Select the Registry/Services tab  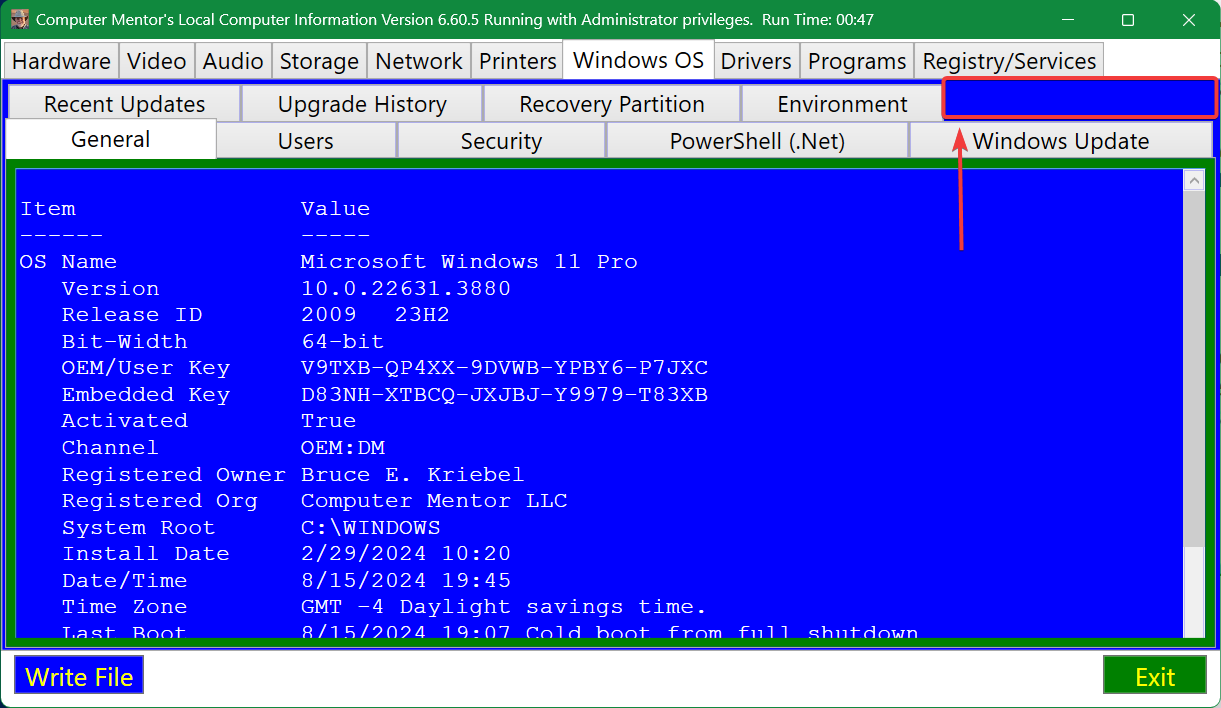[1009, 61]
